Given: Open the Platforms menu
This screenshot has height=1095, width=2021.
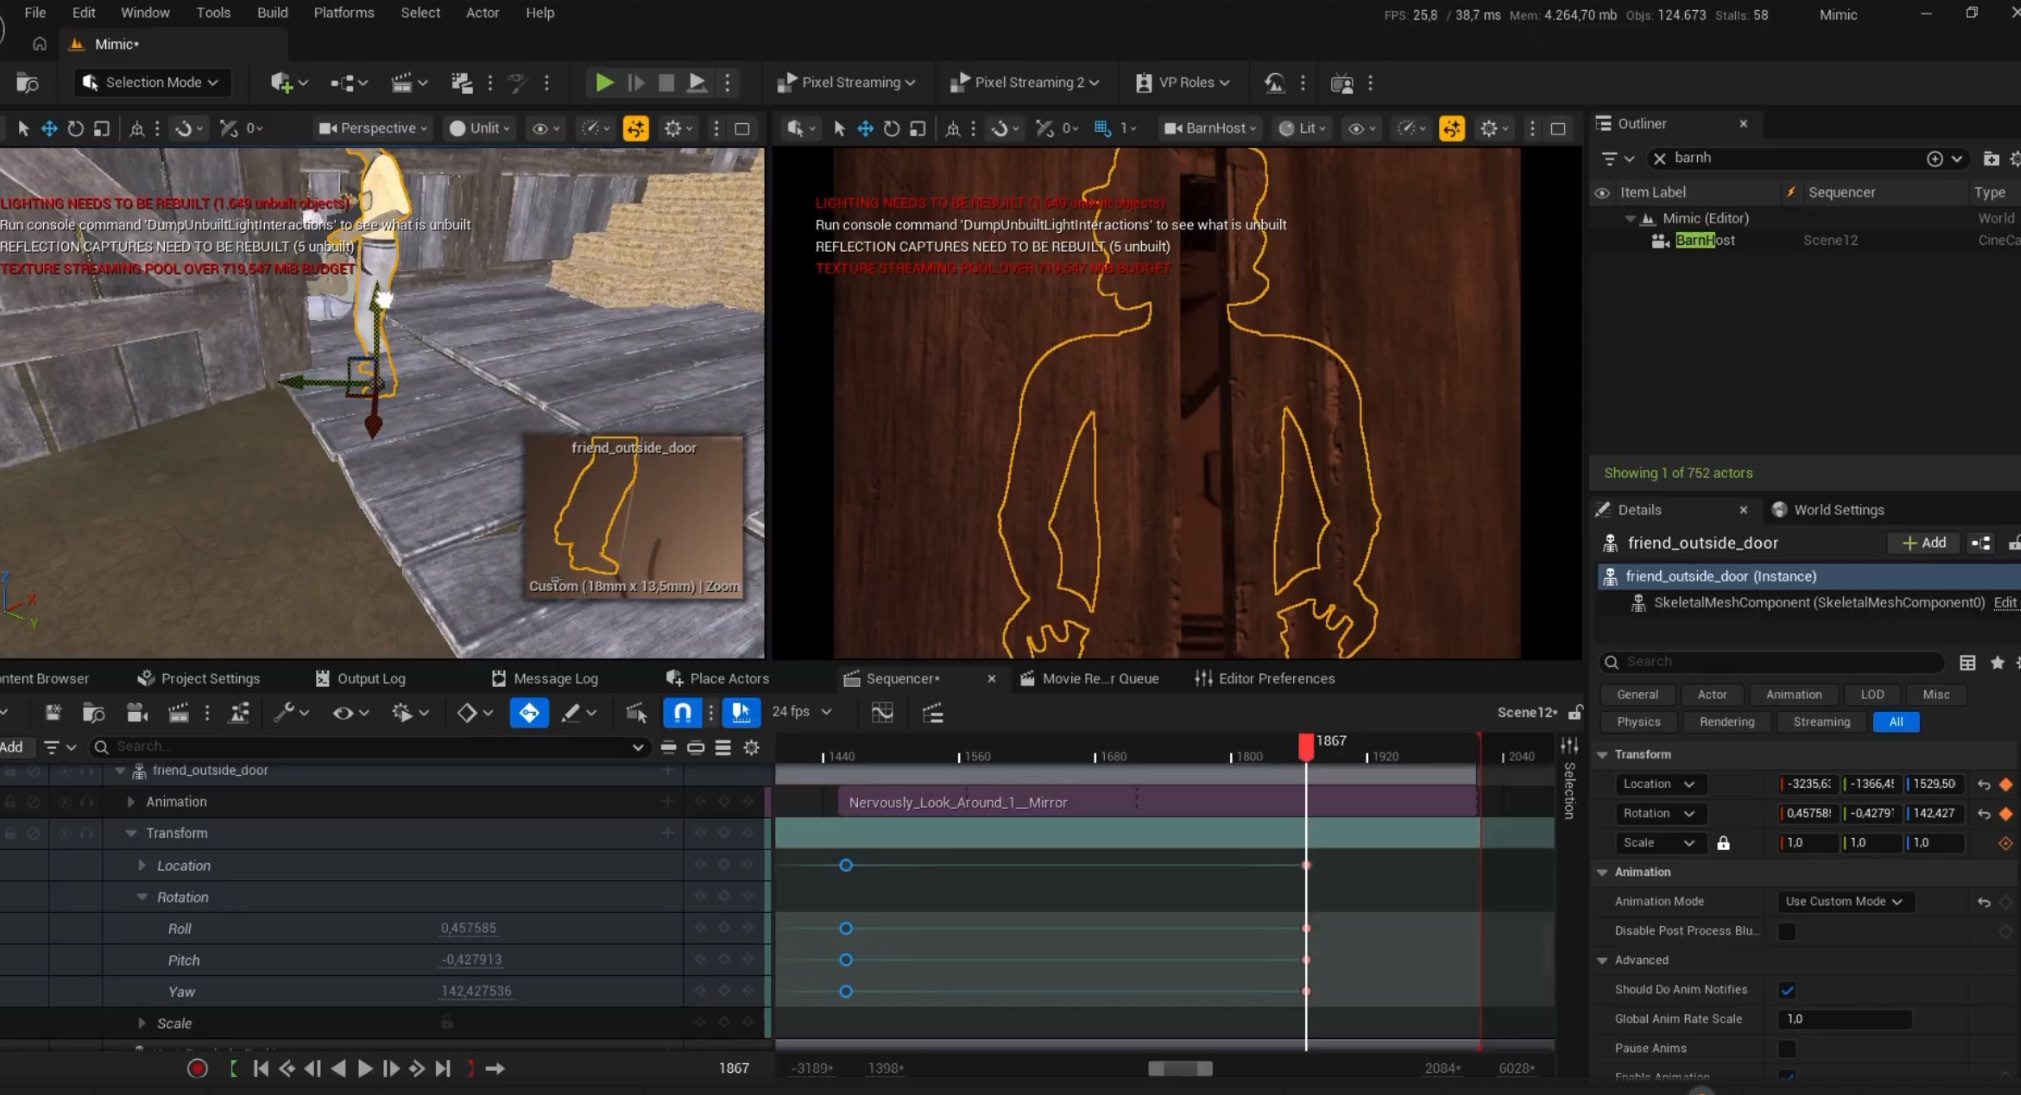Looking at the screenshot, I should tap(344, 13).
